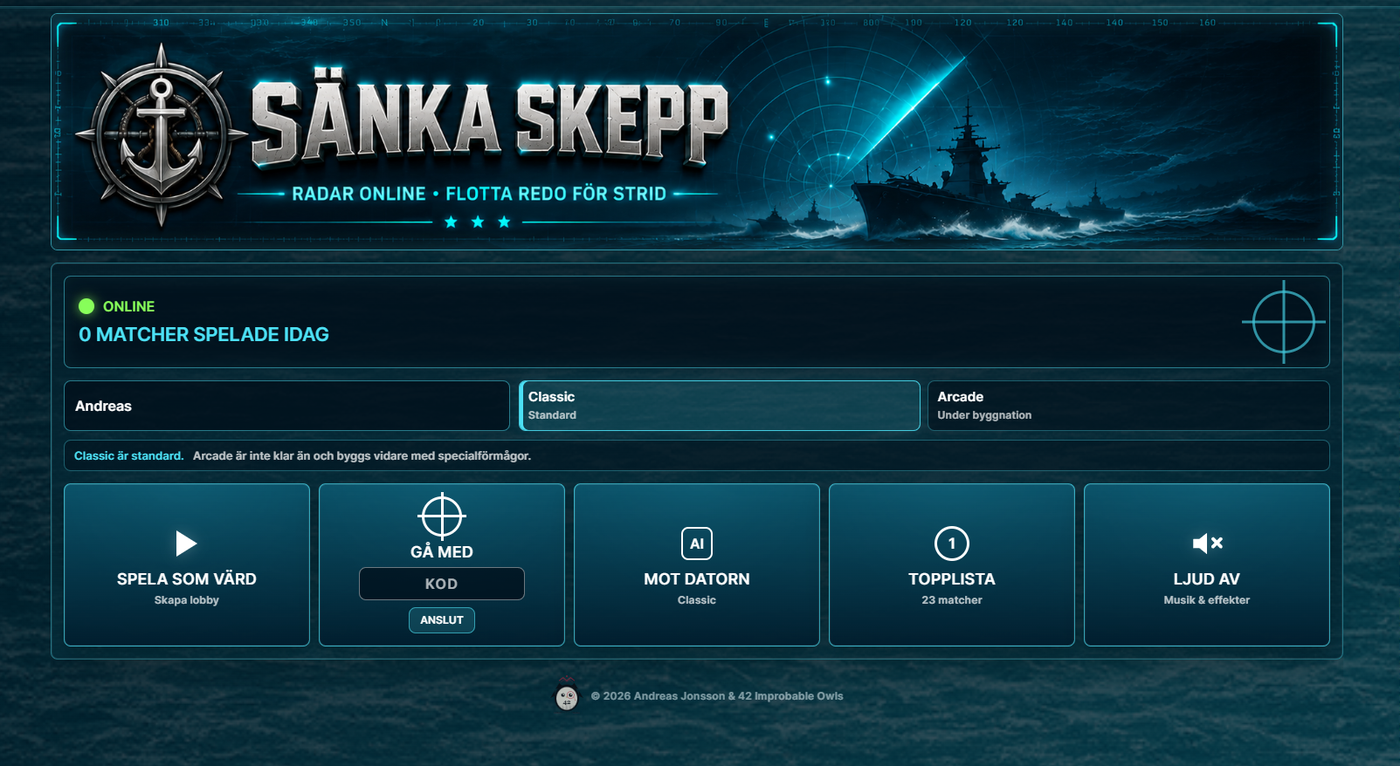1400x766 pixels.
Task: Edit the player name field Andreas
Action: pyautogui.click(x=287, y=405)
